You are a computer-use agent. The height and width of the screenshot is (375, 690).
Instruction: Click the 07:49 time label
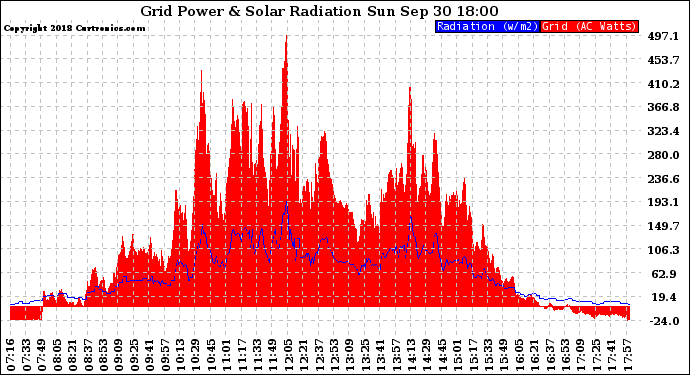tap(41, 355)
